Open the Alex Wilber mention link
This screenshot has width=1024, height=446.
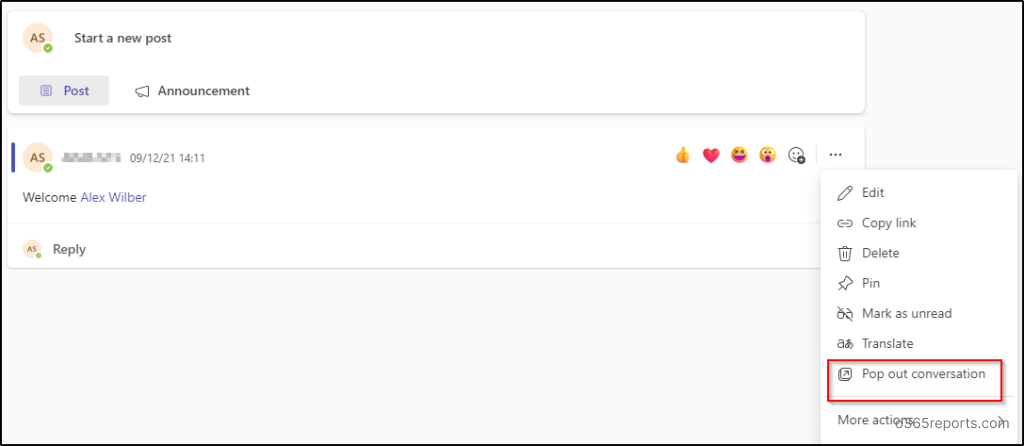click(x=114, y=197)
